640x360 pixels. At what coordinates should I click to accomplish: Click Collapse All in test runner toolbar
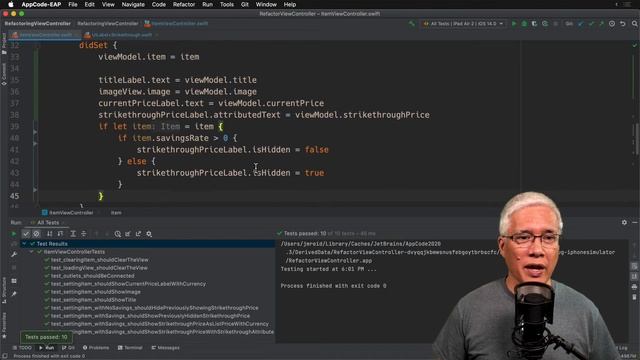coord(84,234)
